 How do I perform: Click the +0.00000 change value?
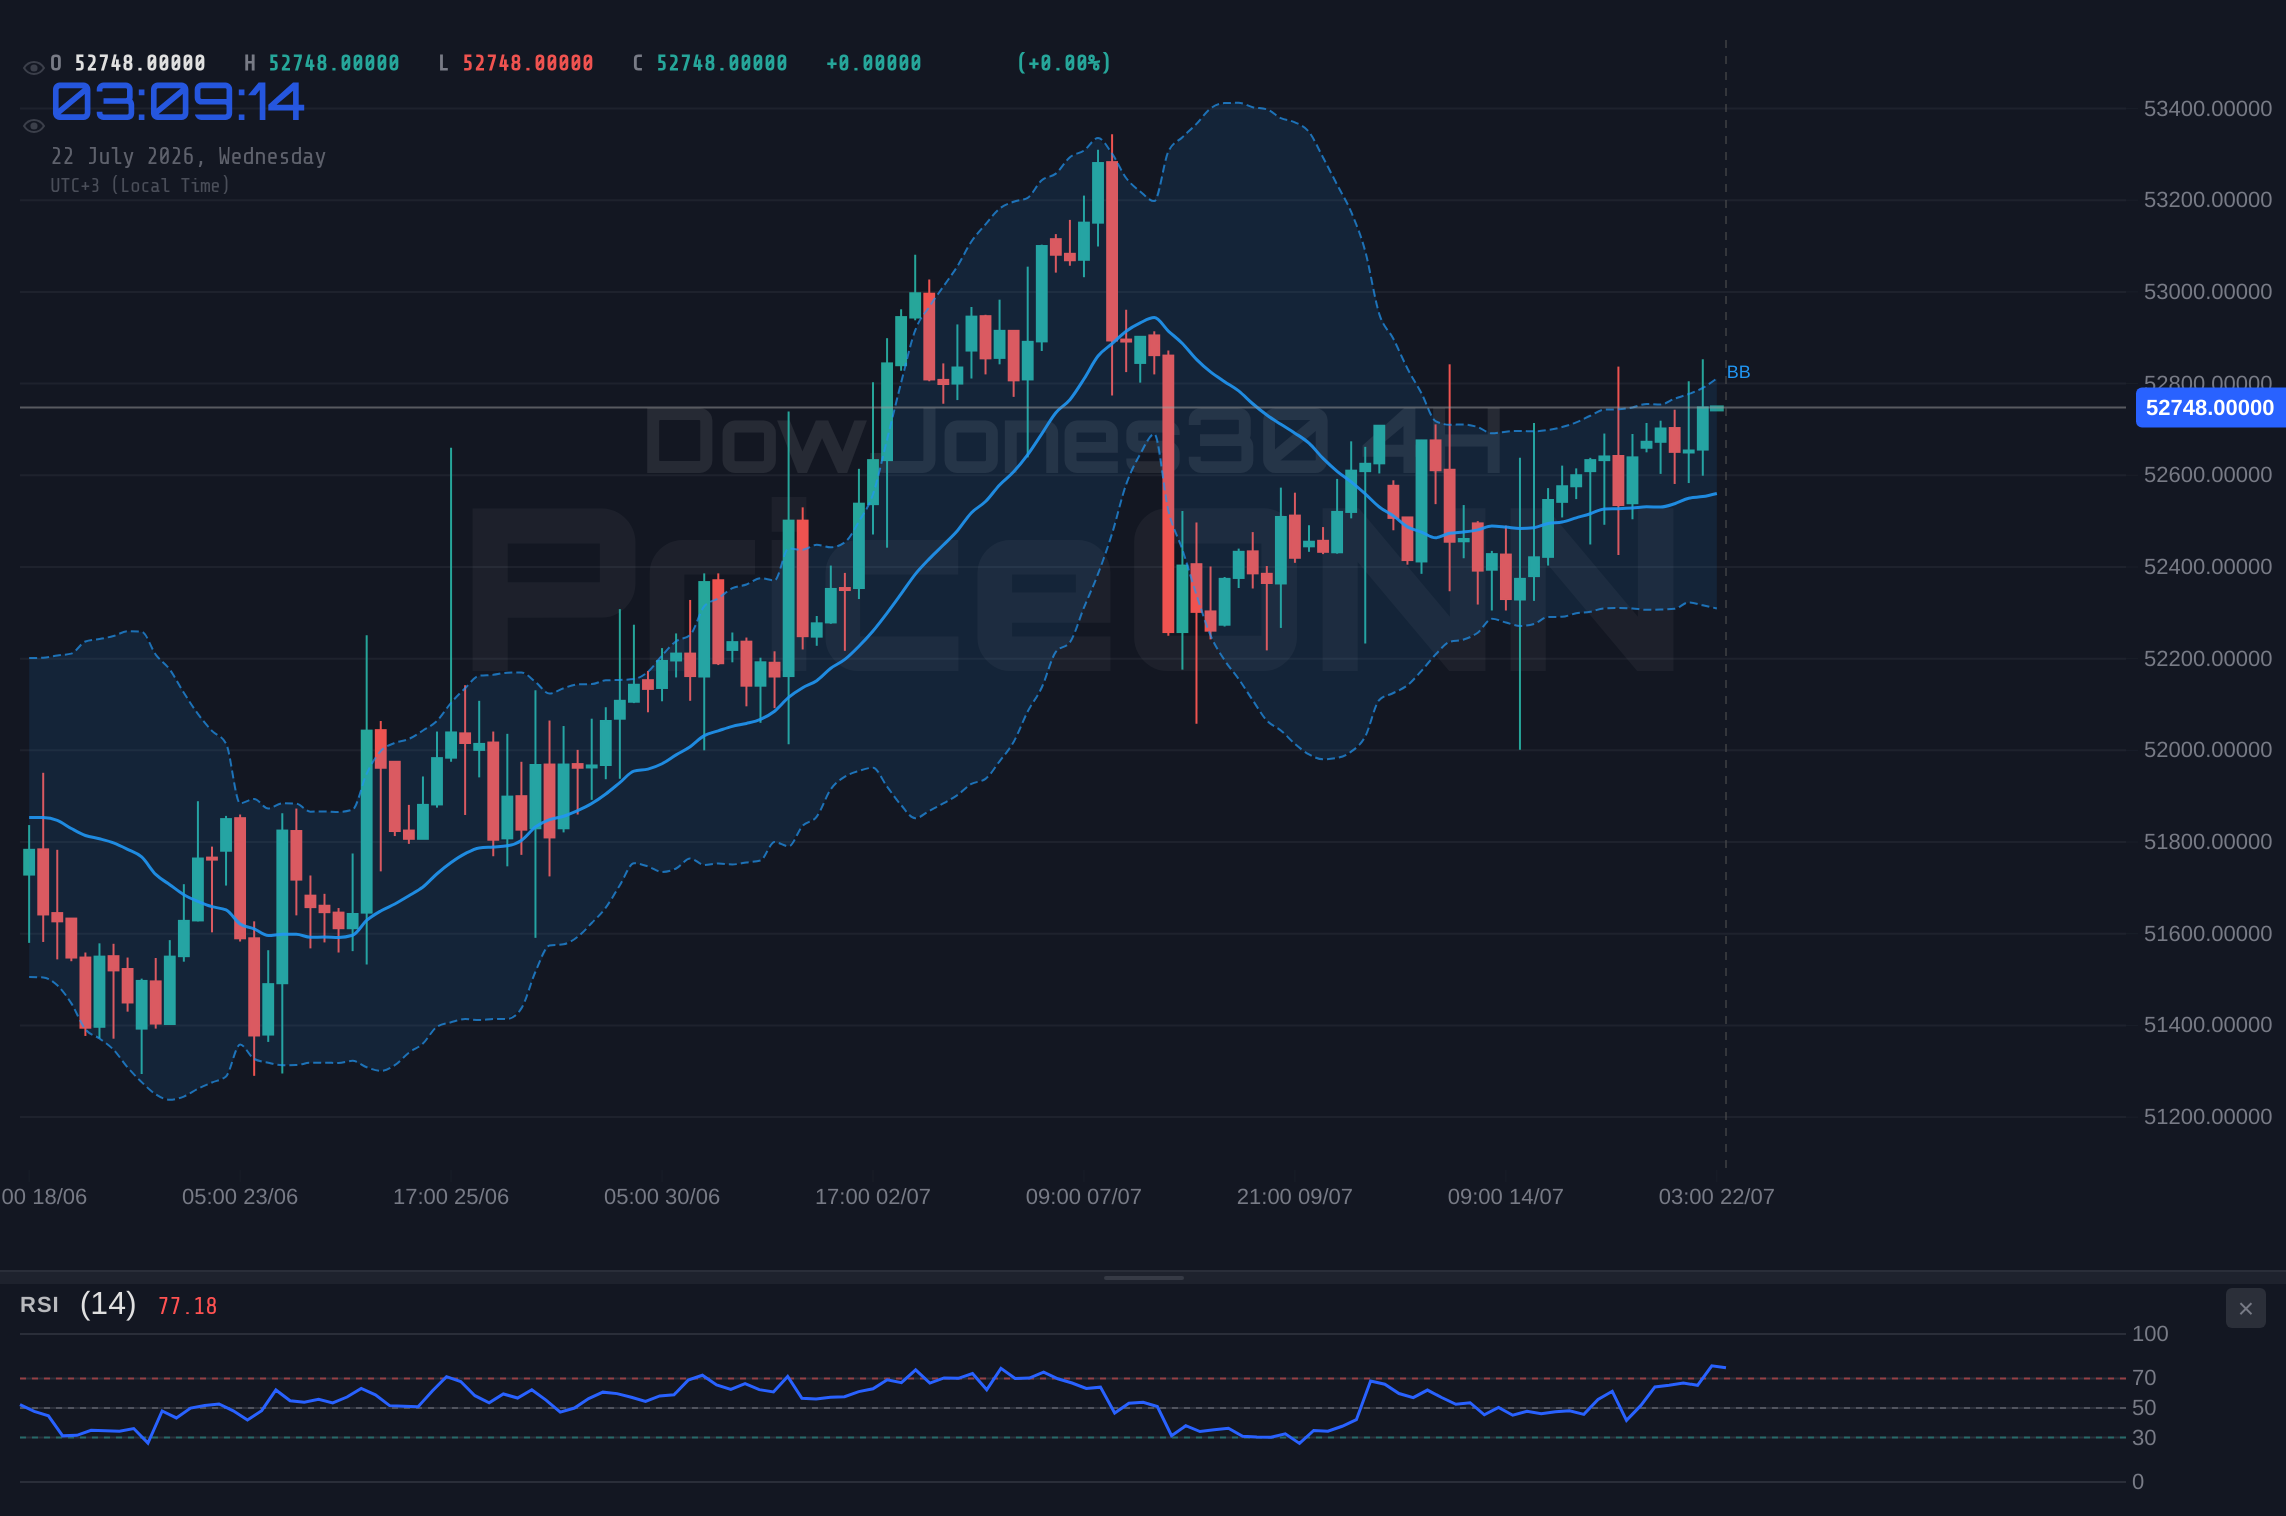coord(874,63)
